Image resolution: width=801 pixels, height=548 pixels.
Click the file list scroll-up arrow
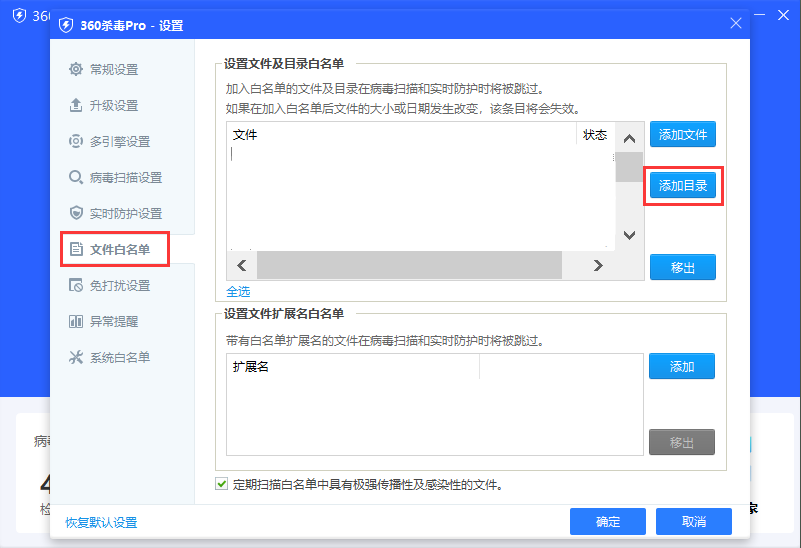629,138
